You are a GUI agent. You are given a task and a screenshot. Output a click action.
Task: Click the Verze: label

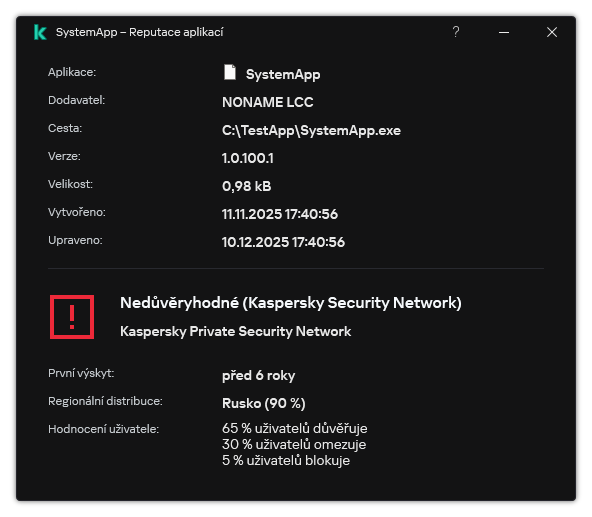pos(64,156)
